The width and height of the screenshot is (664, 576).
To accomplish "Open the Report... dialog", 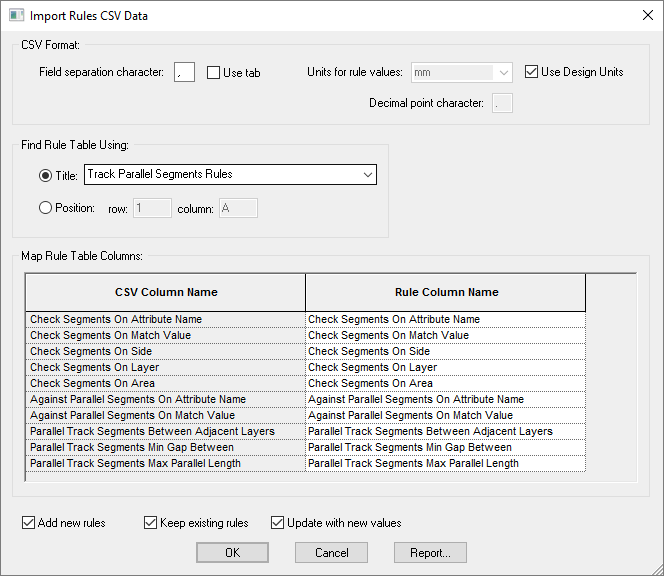I will click(430, 553).
